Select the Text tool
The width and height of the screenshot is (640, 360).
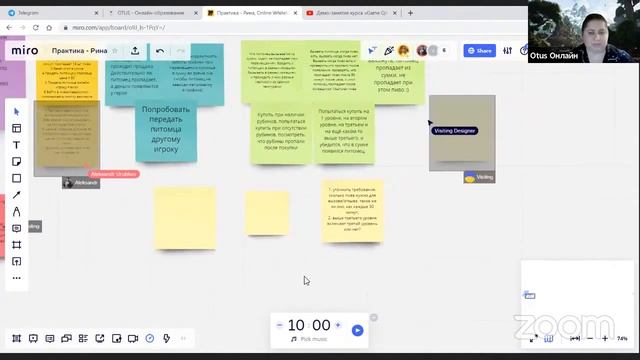pos(16,145)
